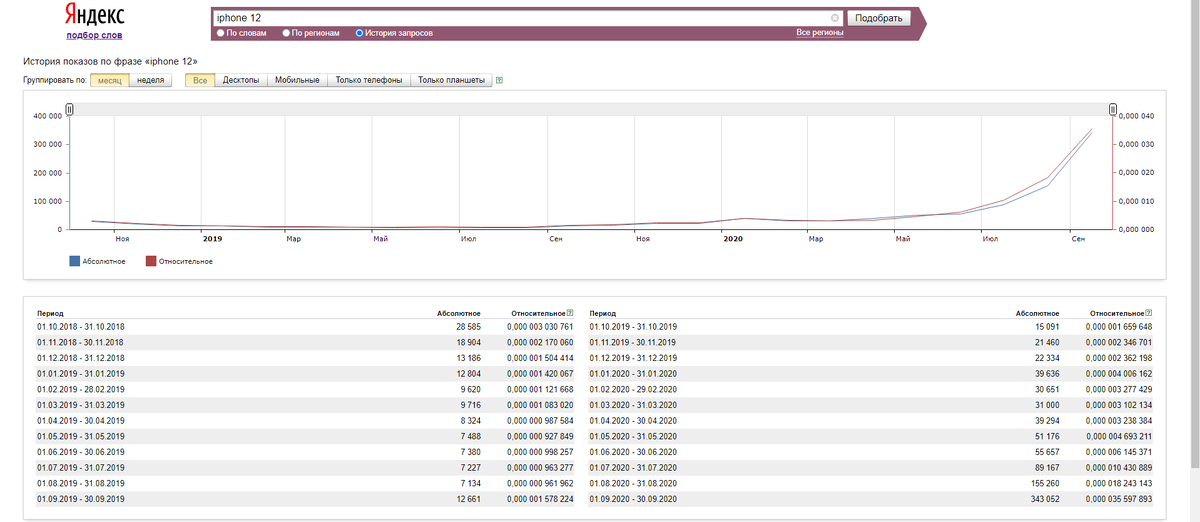
Task: Select the row 01.02.2019 - 28.02.2019
Action: (x=305, y=389)
